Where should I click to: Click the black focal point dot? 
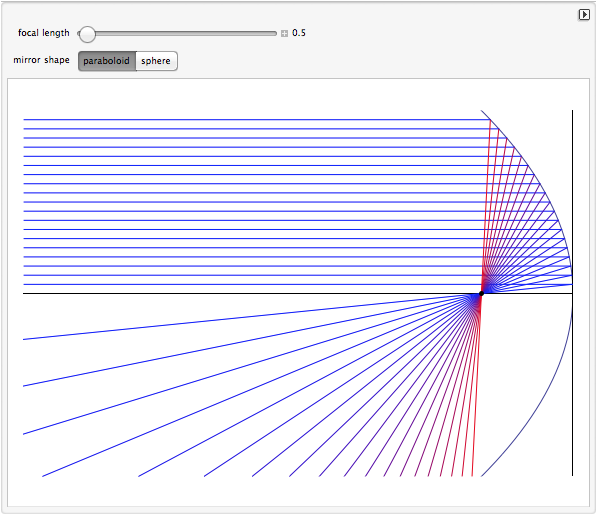point(481,293)
